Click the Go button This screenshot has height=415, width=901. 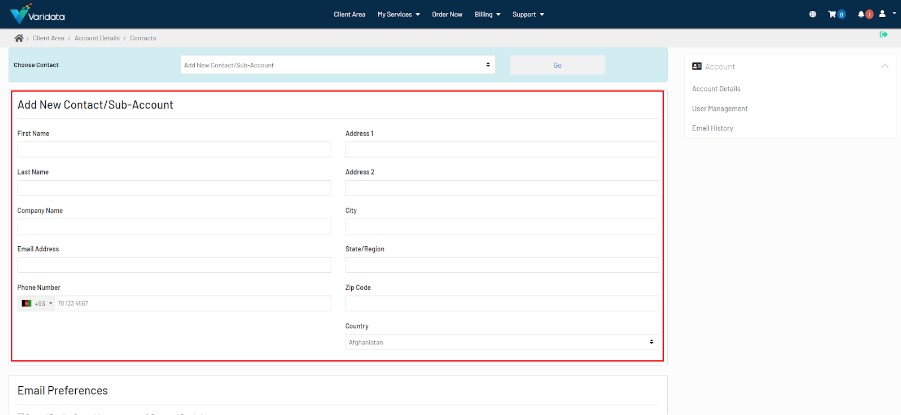pyautogui.click(x=557, y=65)
